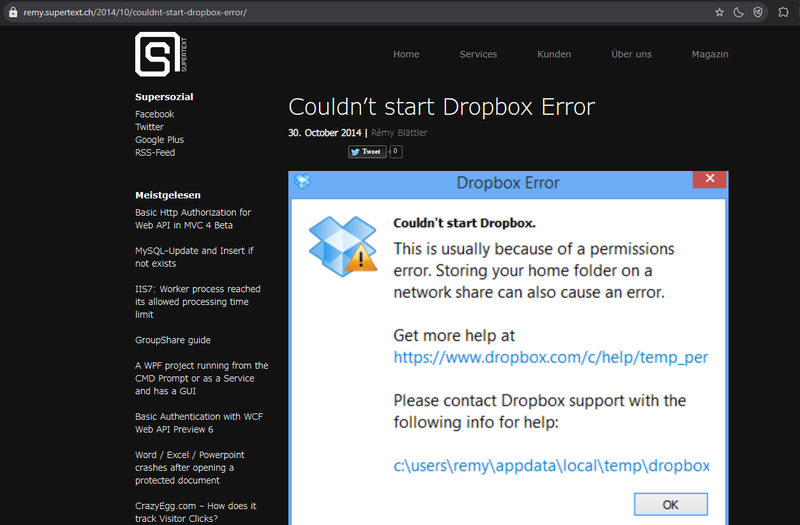Open the GroupShare guide link

[173, 340]
